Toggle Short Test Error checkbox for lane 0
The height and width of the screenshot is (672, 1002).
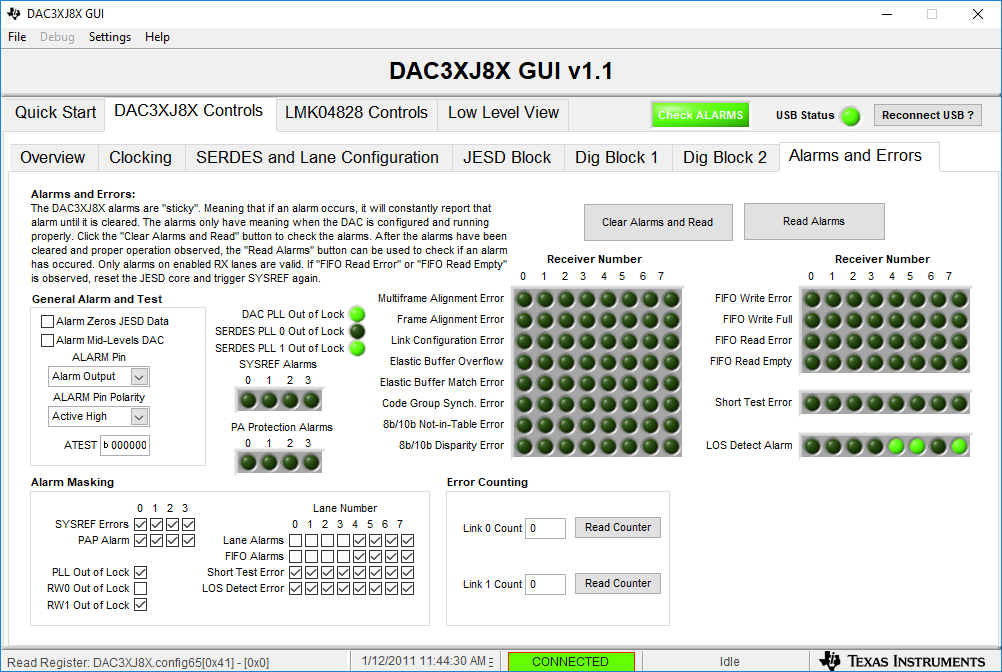[x=295, y=572]
